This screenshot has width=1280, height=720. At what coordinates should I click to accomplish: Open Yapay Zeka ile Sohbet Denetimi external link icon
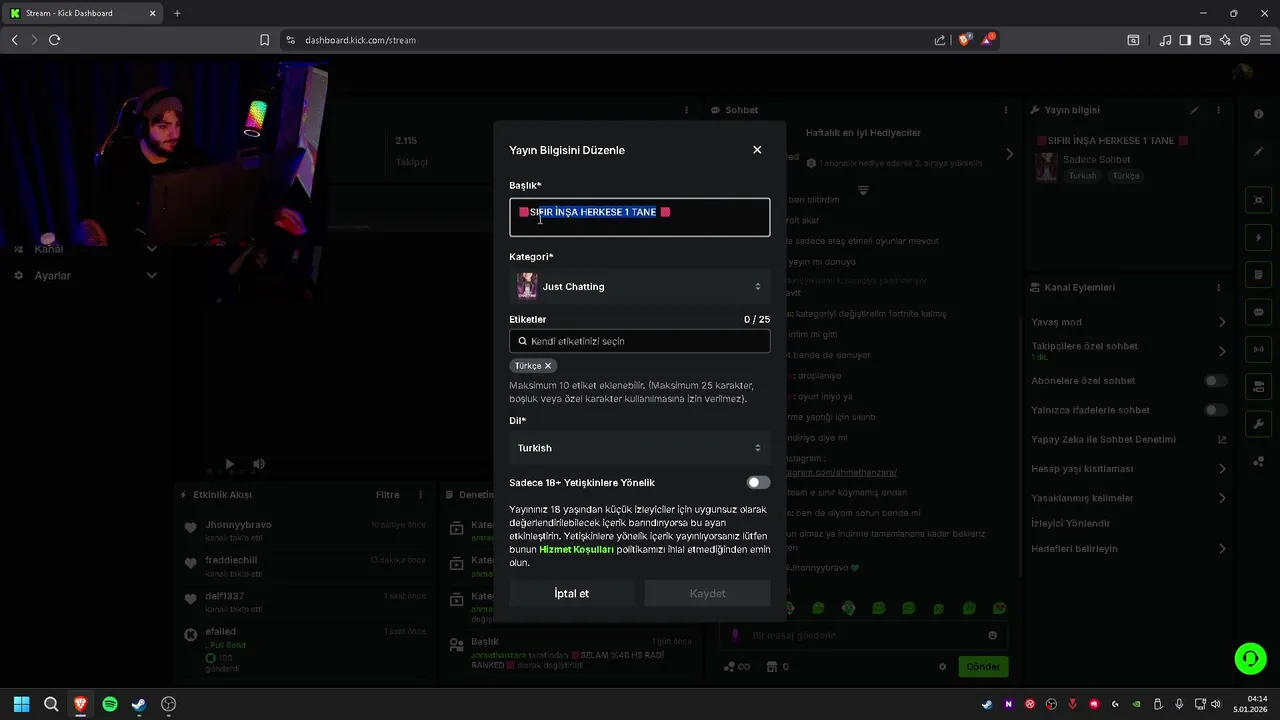coord(1222,439)
